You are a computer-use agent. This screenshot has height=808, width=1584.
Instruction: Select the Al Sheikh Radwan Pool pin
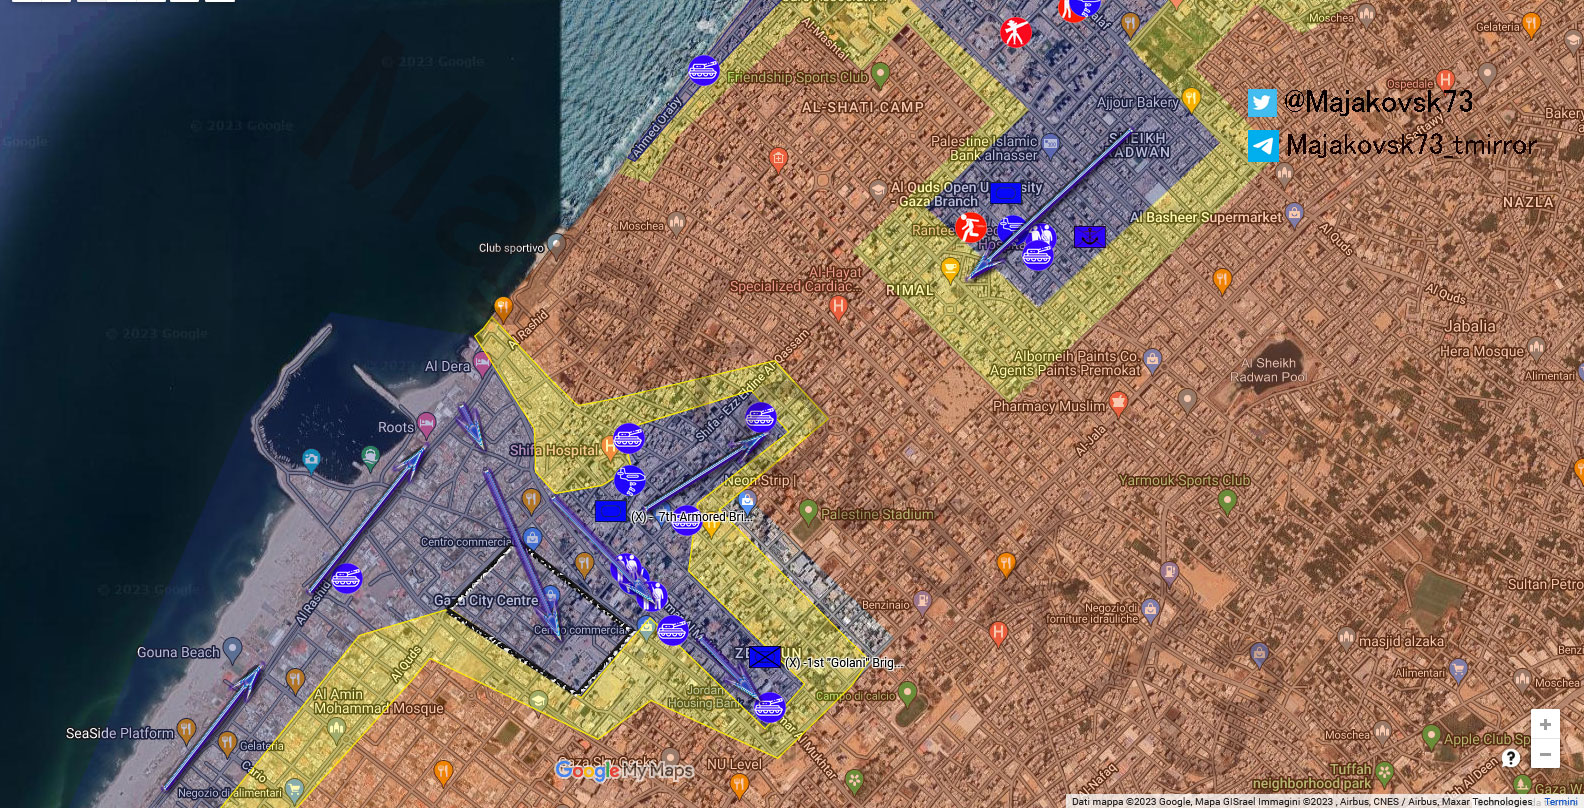(1187, 400)
